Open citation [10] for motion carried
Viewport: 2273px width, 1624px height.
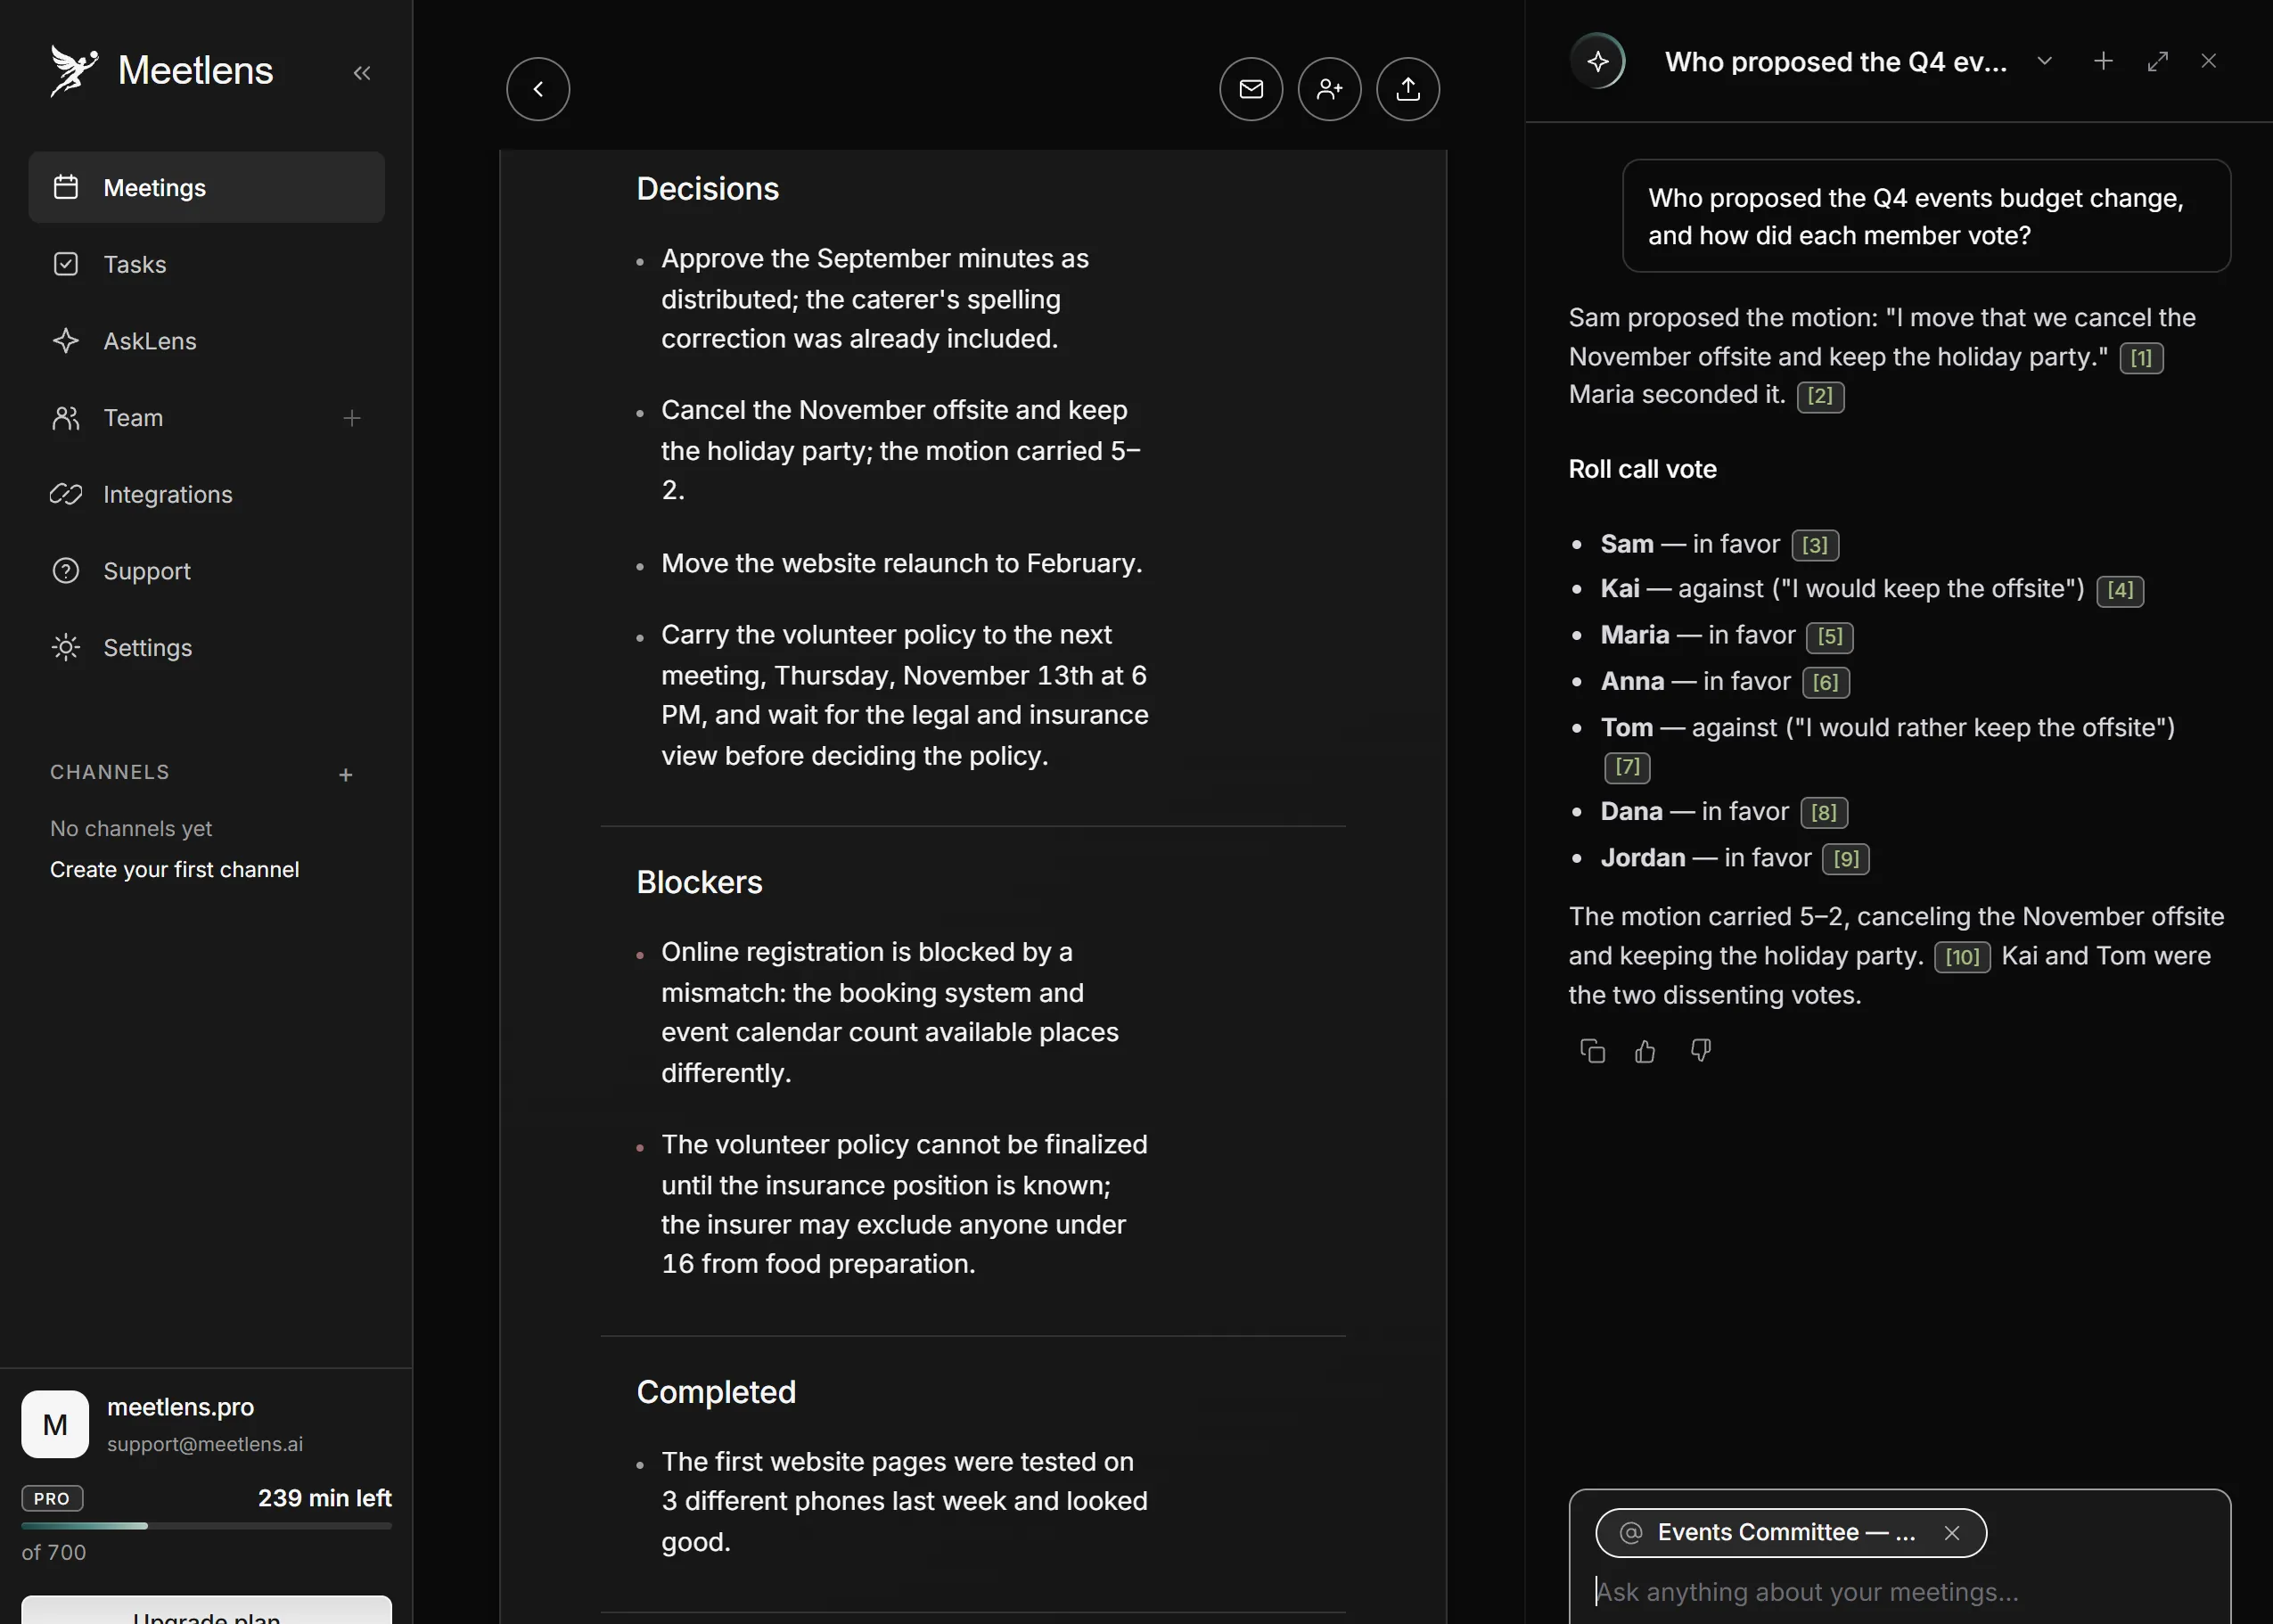click(1962, 957)
